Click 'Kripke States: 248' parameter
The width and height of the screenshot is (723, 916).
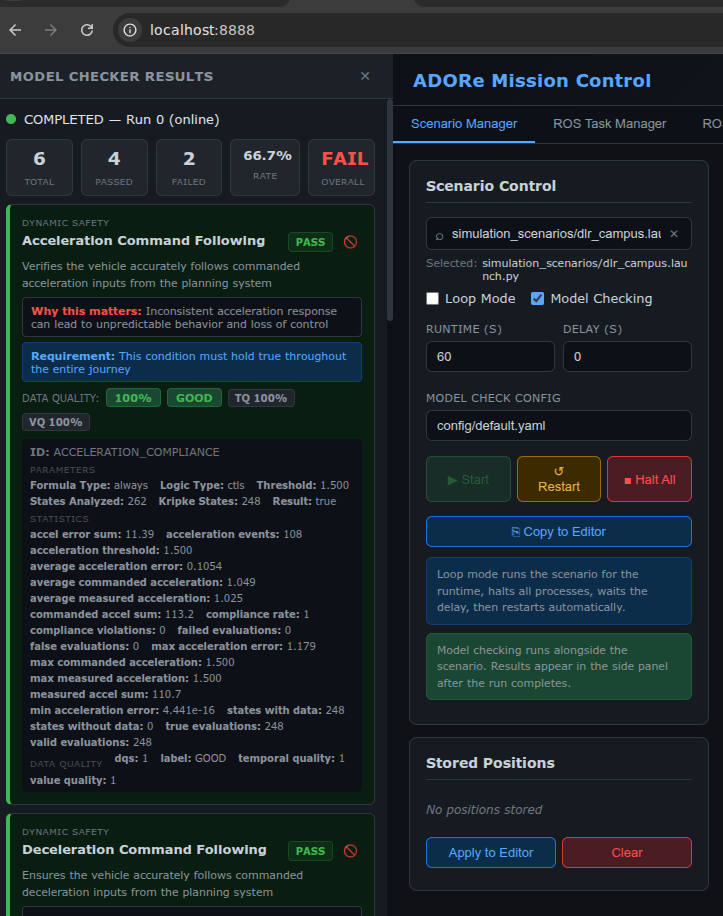pyautogui.click(x=210, y=501)
